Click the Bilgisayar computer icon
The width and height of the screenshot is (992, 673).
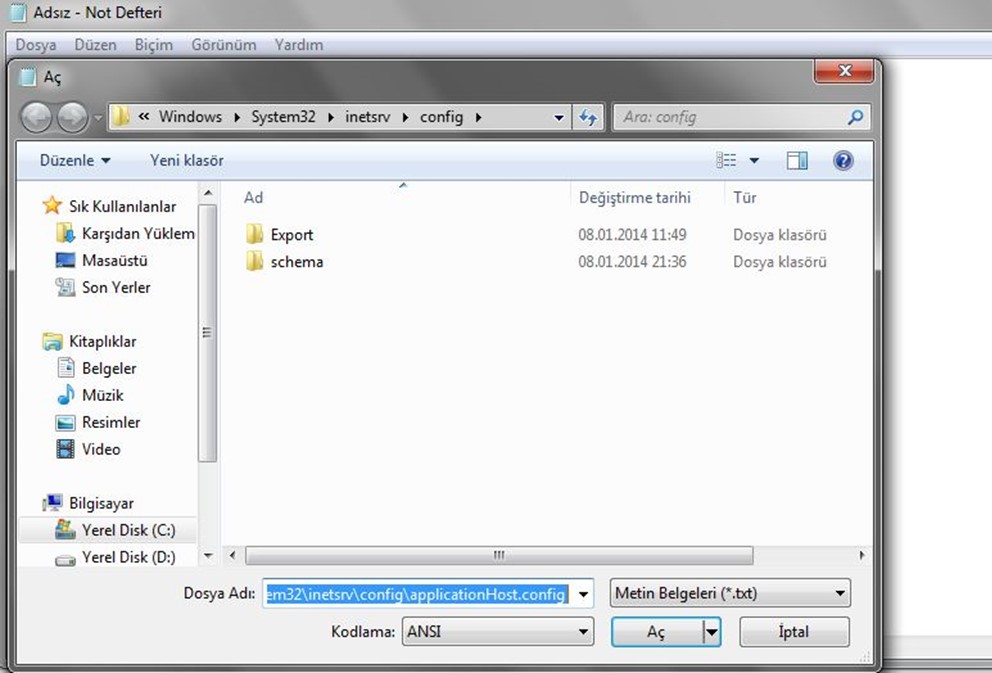pos(53,503)
